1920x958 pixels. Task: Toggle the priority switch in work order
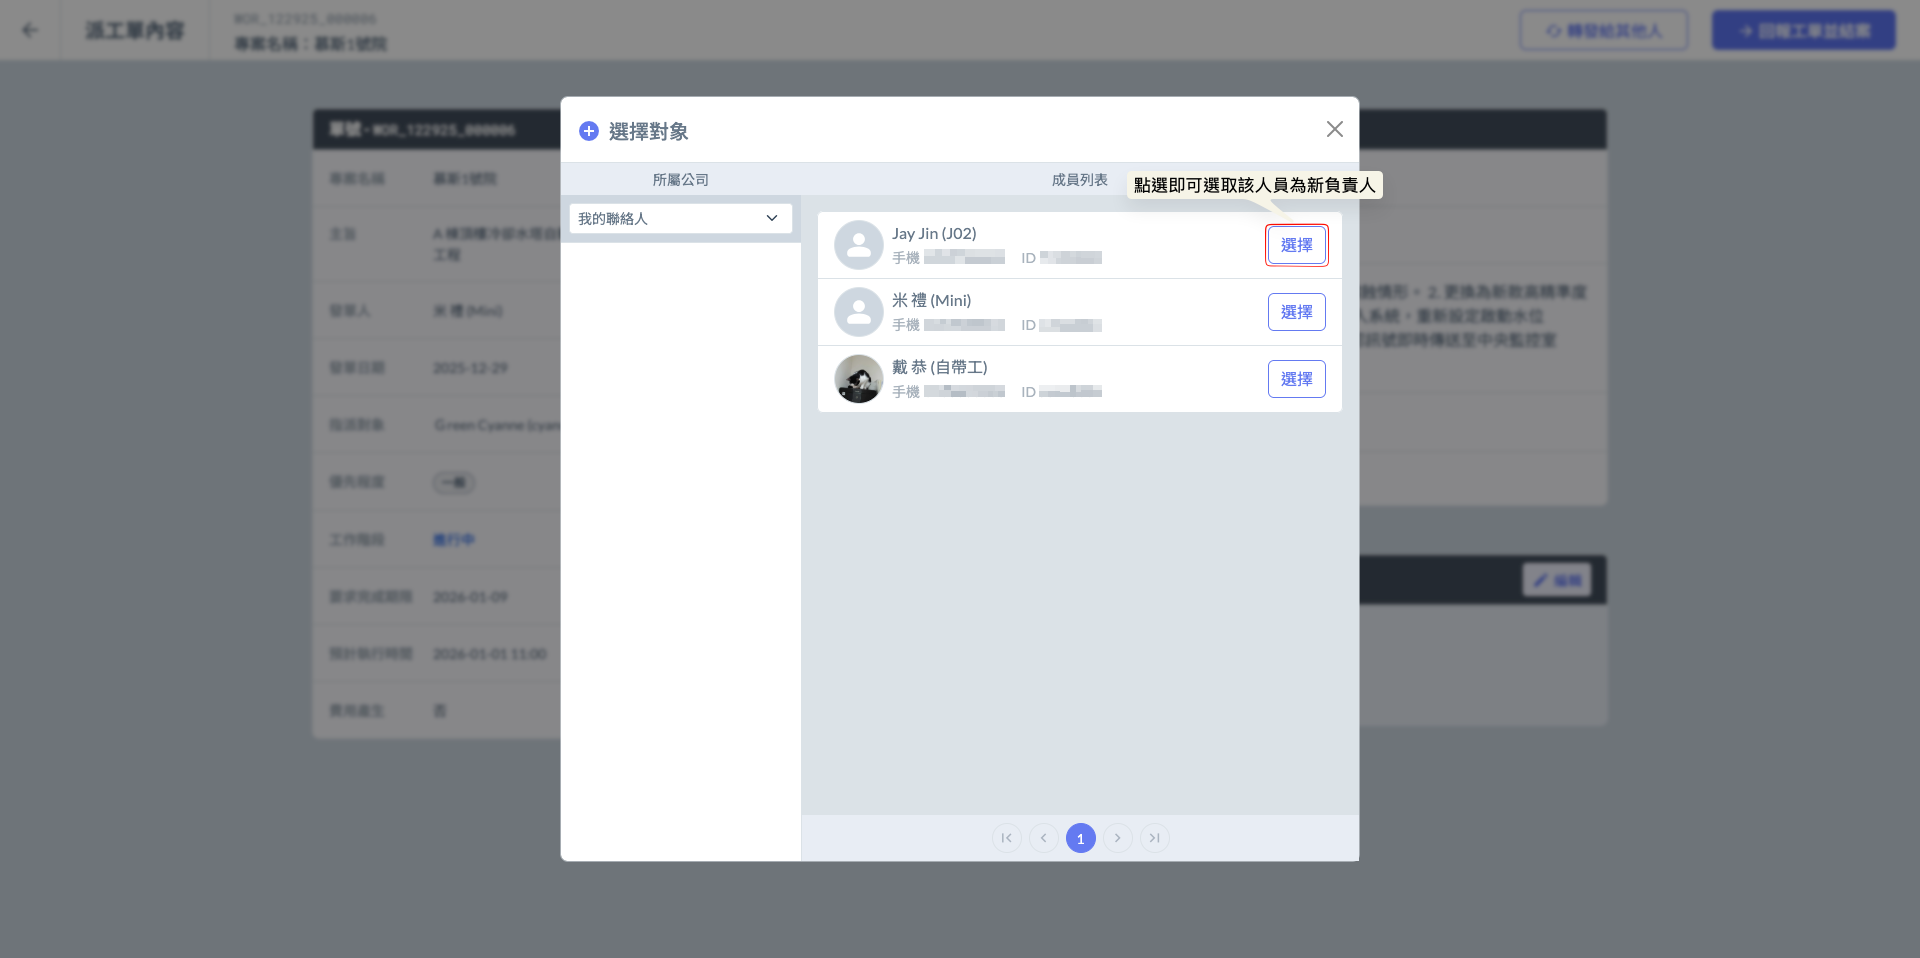(x=454, y=483)
